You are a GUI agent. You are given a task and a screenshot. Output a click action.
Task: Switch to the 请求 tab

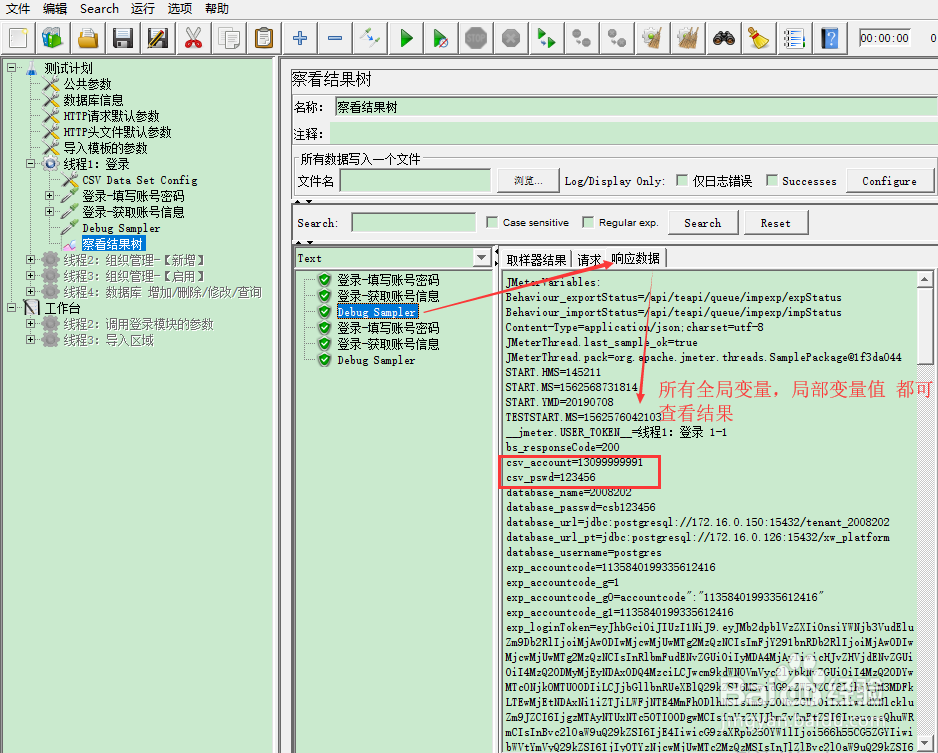(589, 260)
